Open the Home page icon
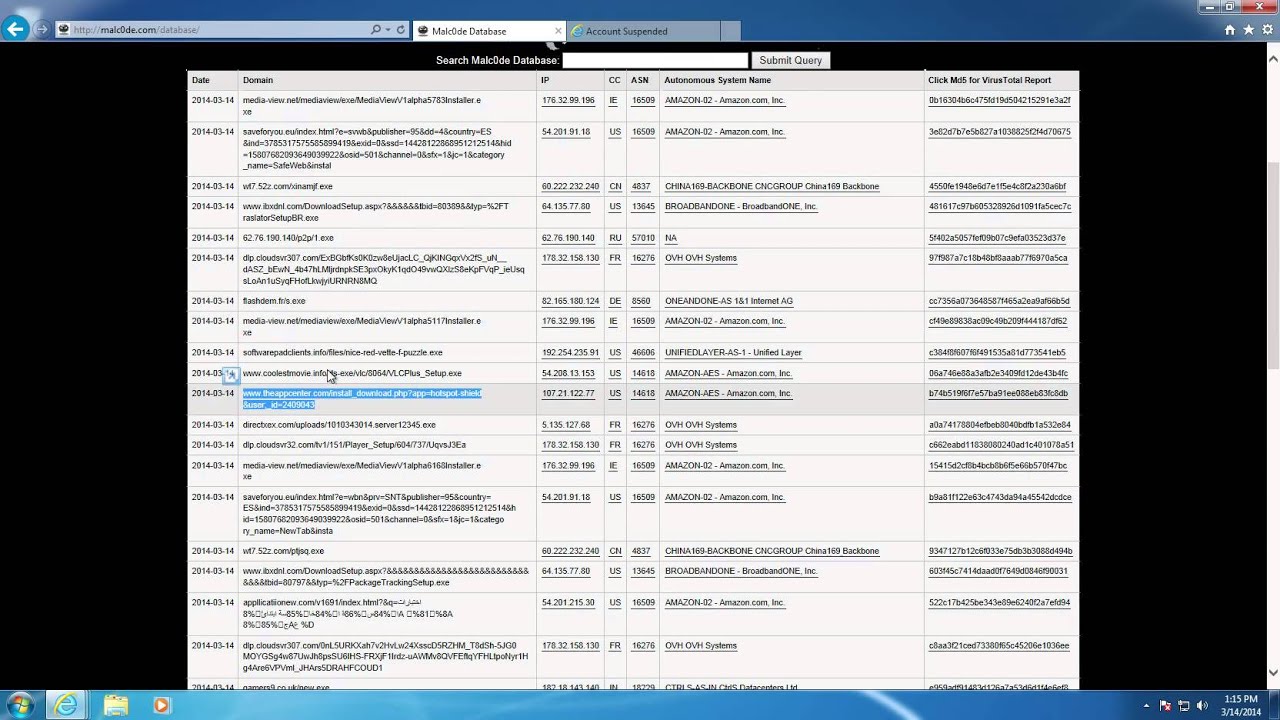The height and width of the screenshot is (720, 1280). coord(1230,30)
